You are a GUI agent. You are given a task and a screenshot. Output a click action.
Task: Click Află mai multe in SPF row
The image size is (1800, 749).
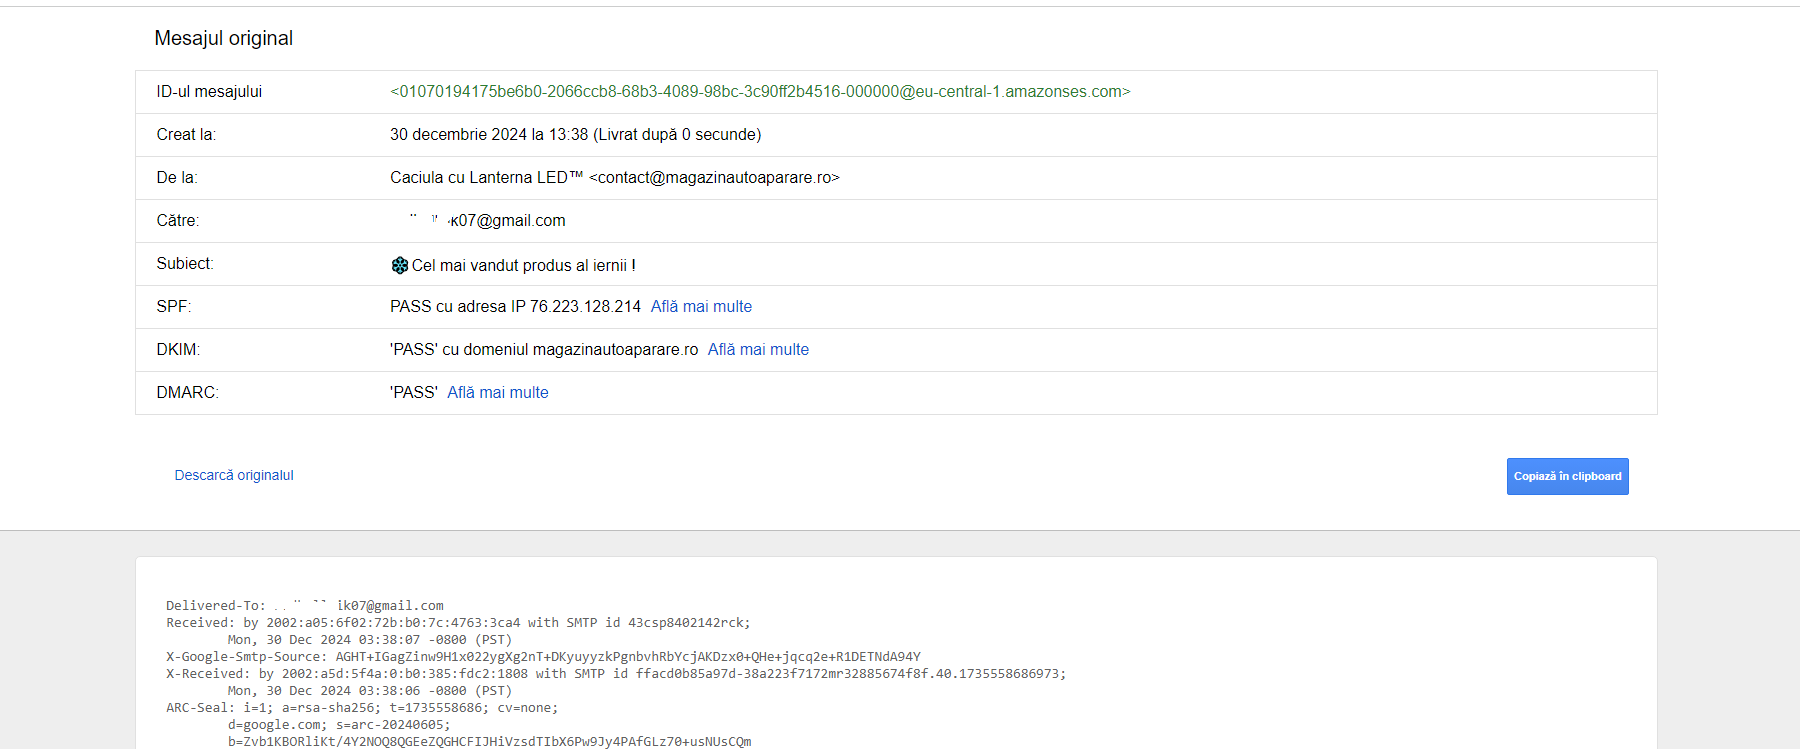tap(701, 307)
